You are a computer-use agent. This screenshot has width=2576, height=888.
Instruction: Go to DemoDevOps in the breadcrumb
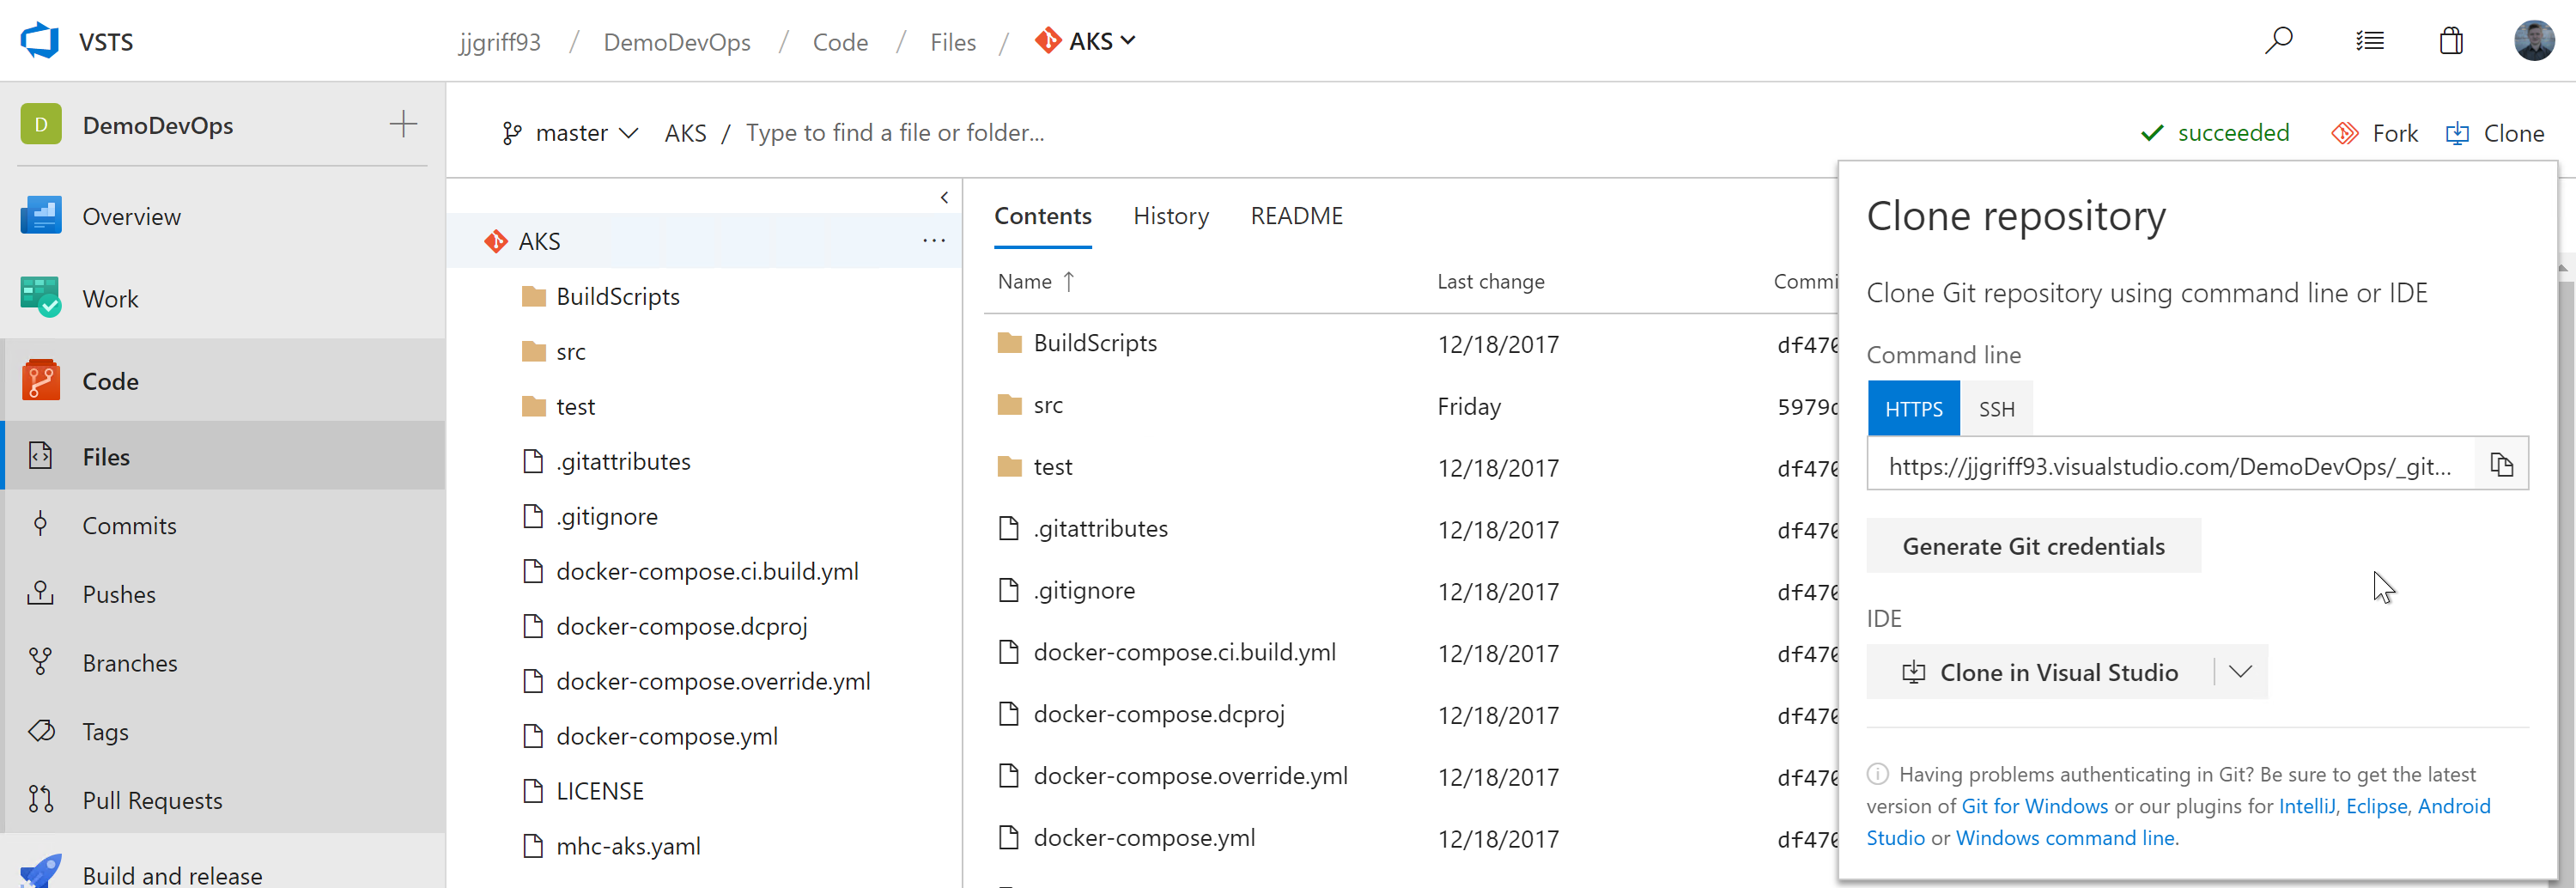pyautogui.click(x=676, y=42)
